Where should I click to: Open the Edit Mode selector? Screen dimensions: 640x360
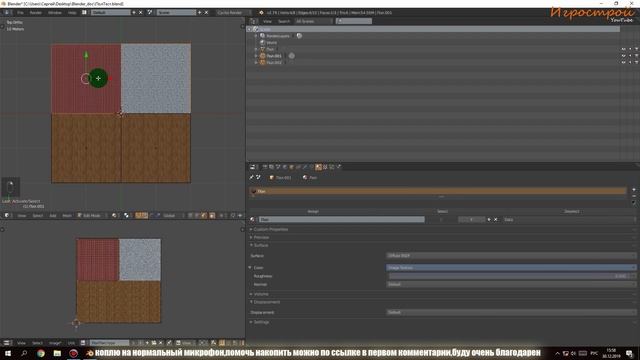point(91,216)
